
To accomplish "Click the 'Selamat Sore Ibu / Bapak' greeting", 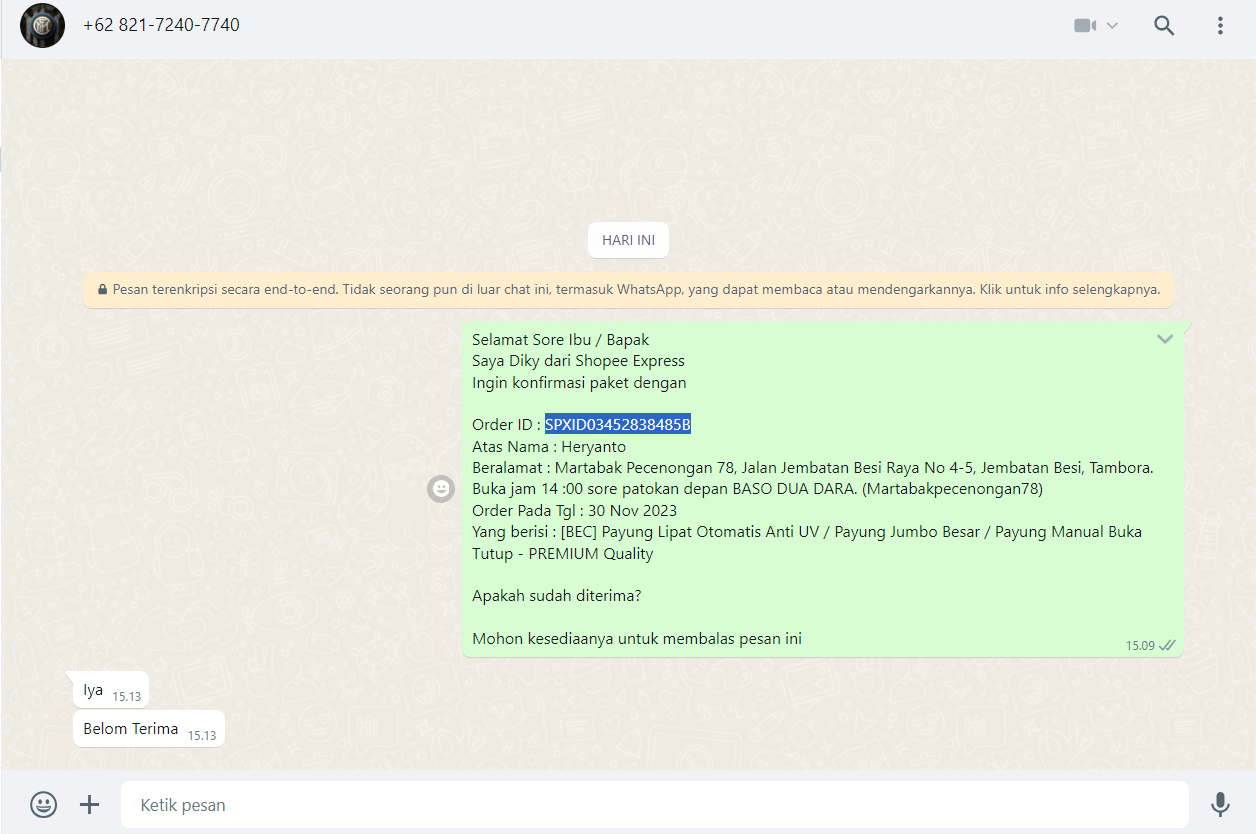I will pyautogui.click(x=561, y=340).
